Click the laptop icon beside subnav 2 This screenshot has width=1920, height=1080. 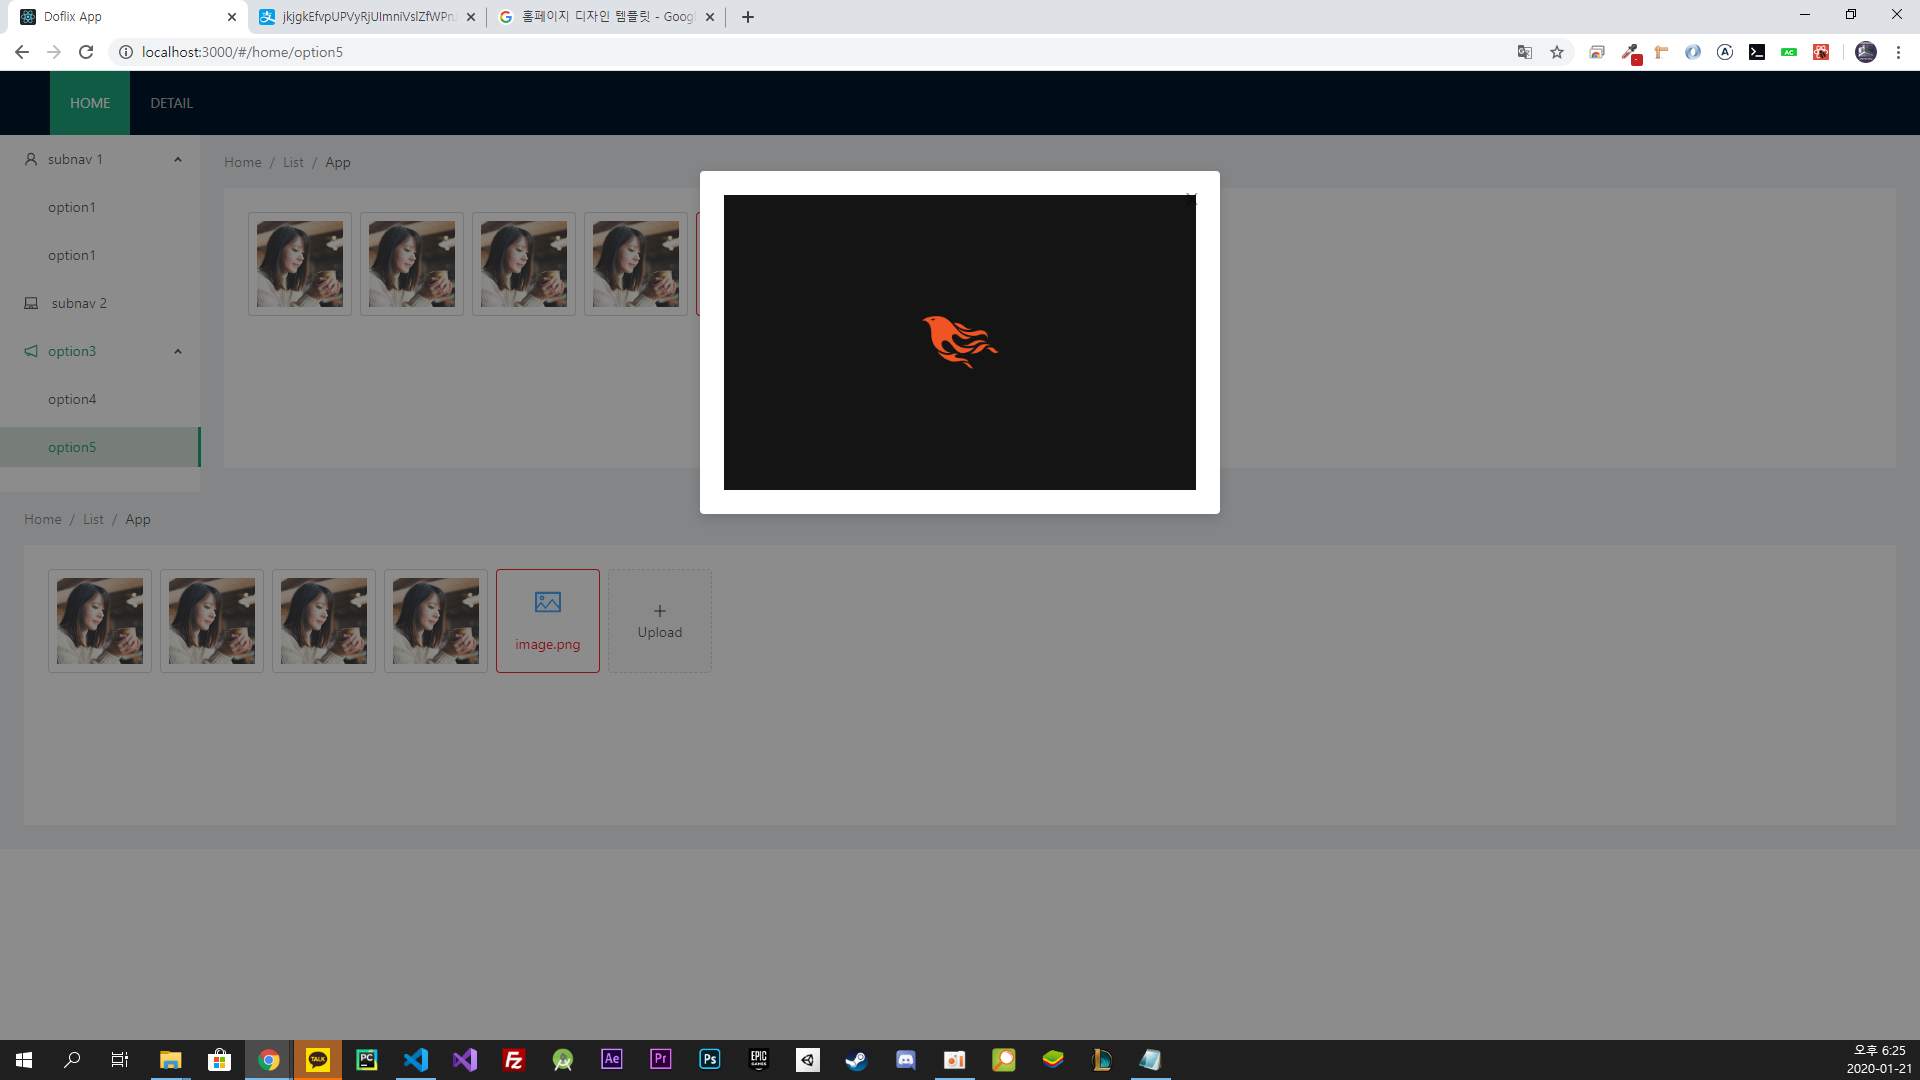click(31, 303)
